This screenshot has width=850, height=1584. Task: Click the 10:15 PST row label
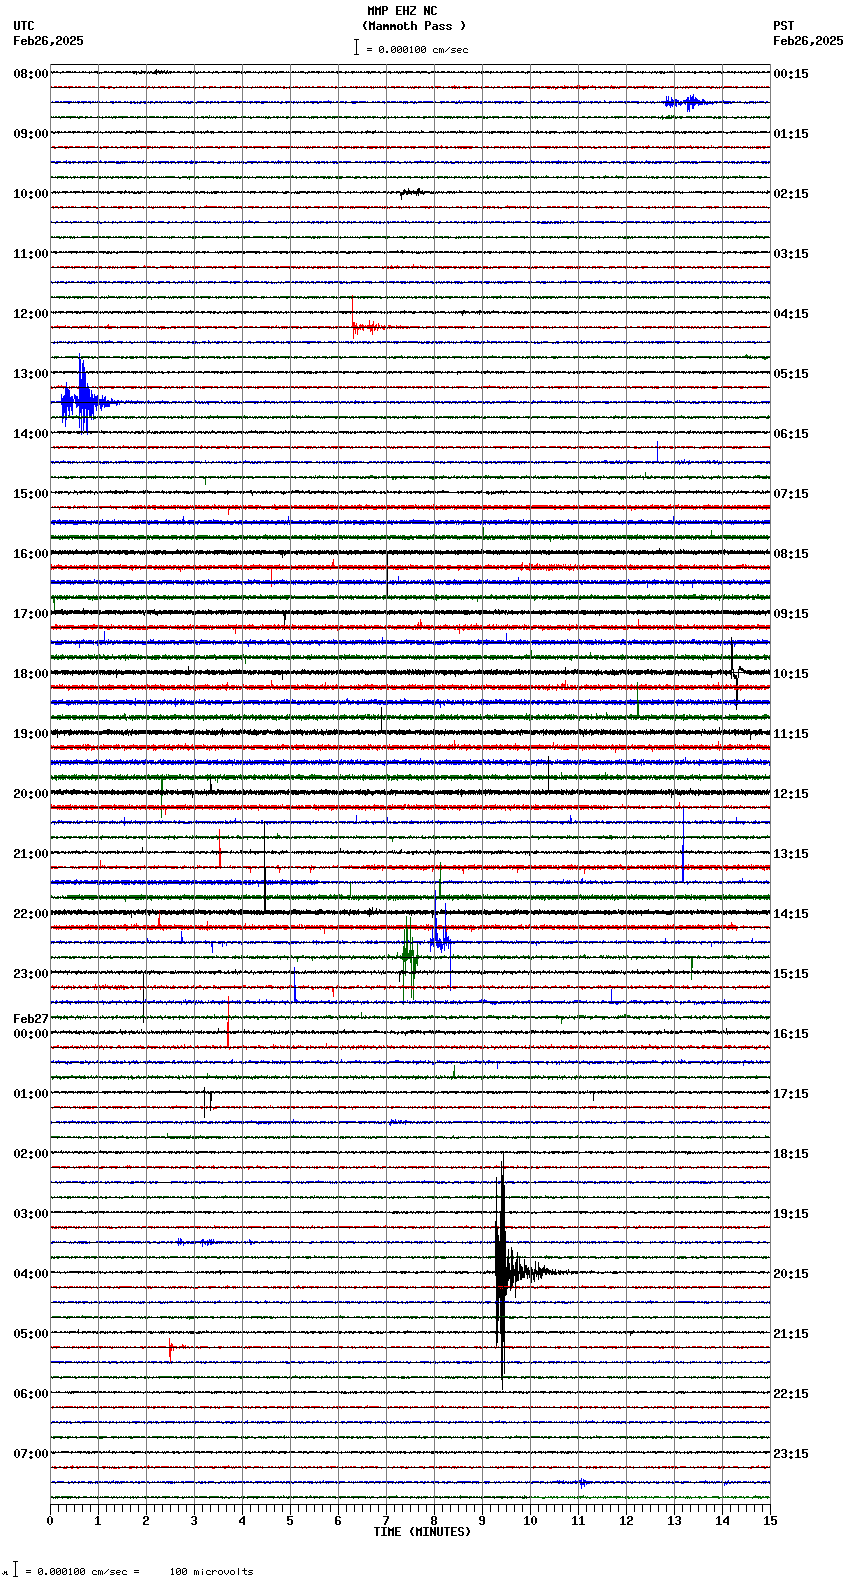pyautogui.click(x=791, y=674)
